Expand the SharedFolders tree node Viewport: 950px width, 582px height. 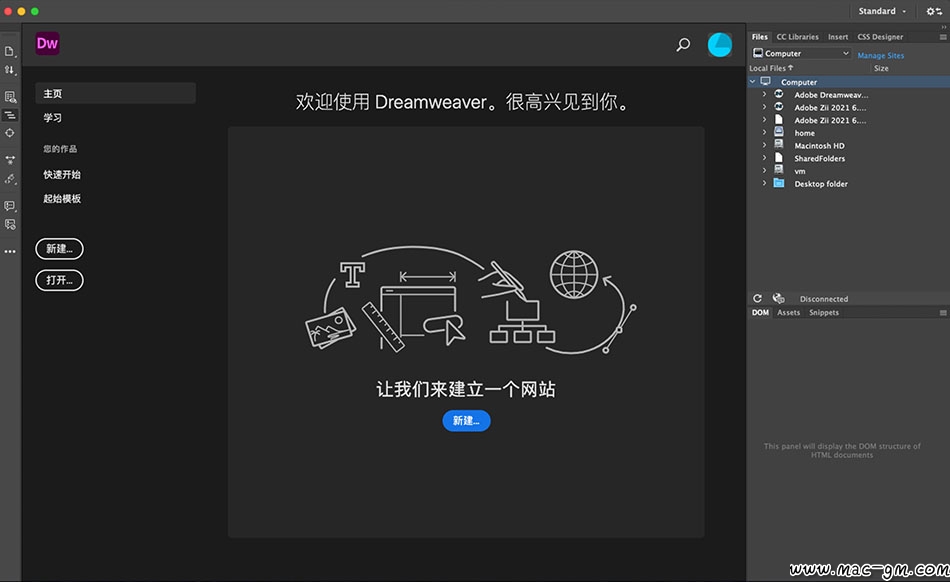coord(764,158)
